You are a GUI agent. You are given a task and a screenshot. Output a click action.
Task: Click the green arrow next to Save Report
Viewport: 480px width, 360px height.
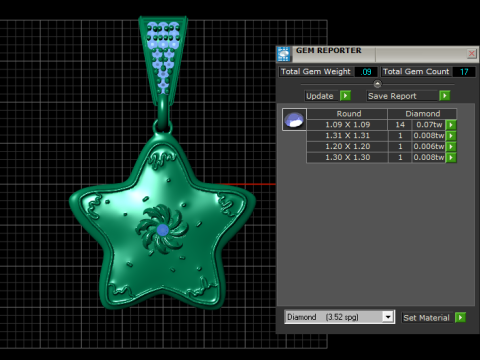pos(444,96)
